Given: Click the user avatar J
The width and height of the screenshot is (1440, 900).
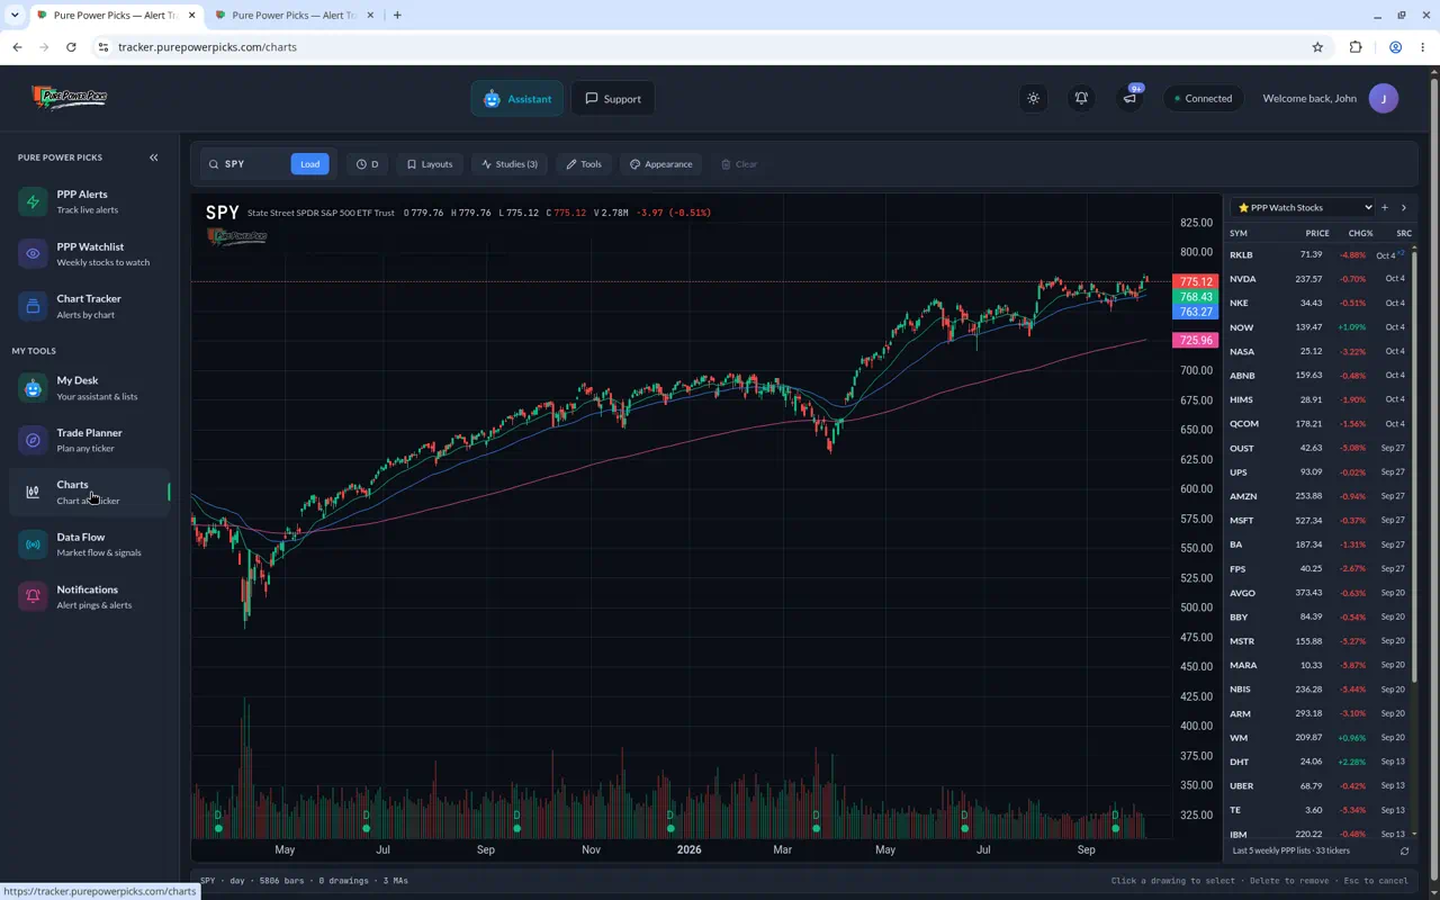Looking at the screenshot, I should pos(1383,98).
